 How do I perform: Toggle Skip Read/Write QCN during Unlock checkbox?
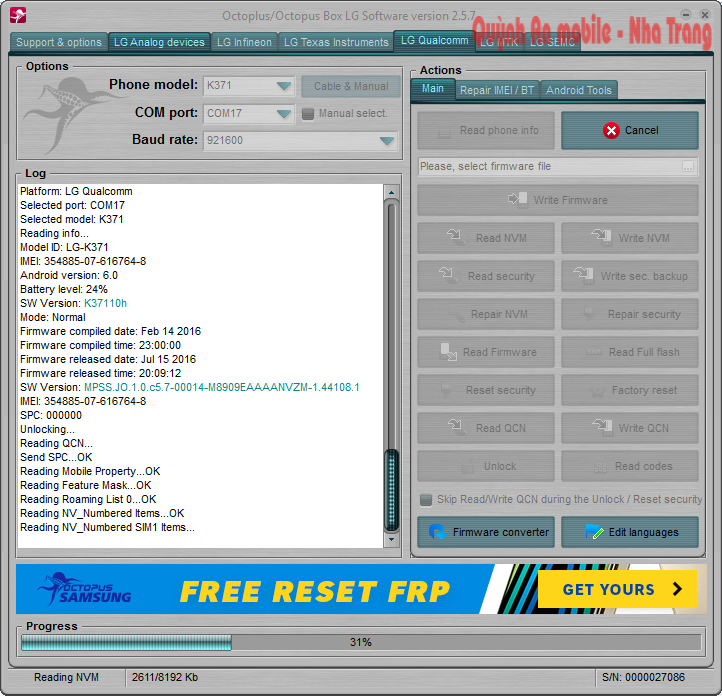426,499
